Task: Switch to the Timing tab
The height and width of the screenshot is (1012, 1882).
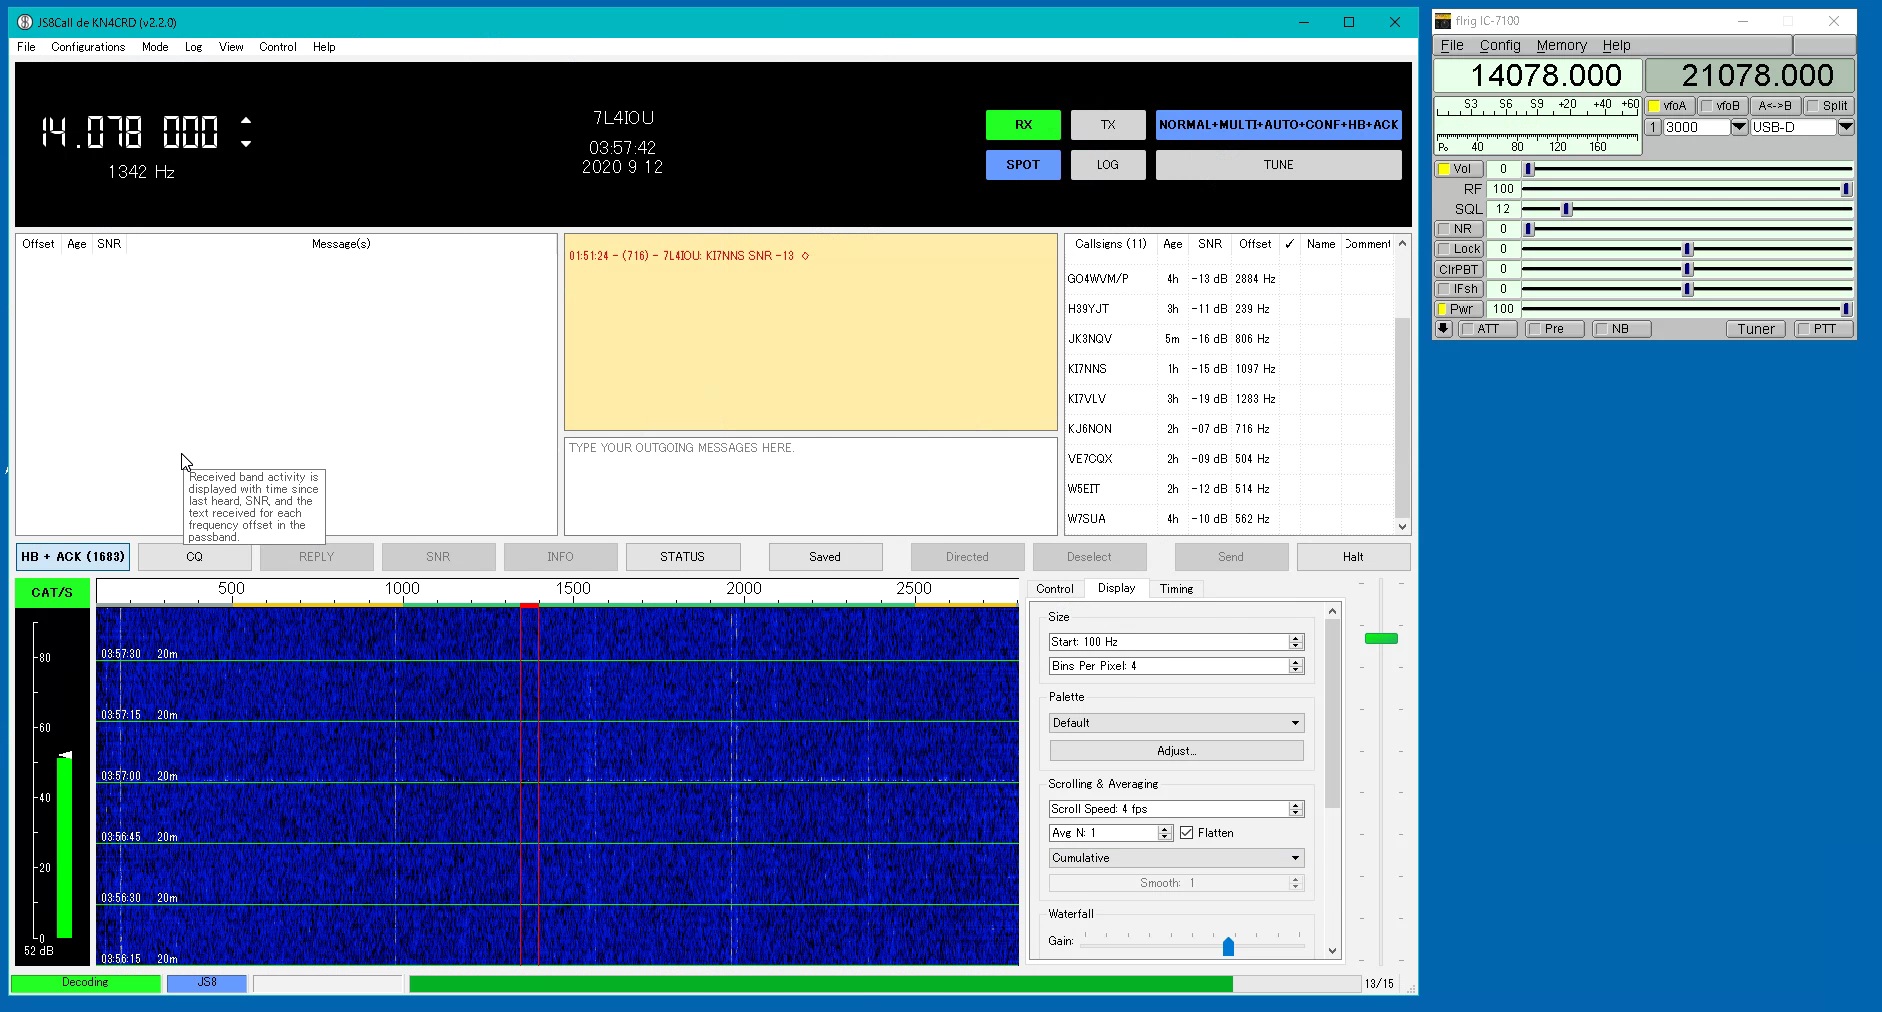Action: point(1176,589)
